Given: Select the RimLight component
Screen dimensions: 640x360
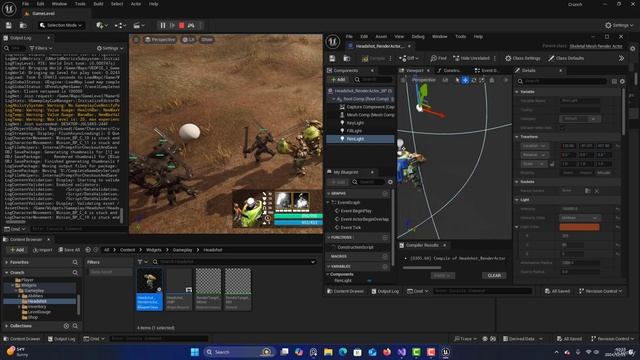Looking at the screenshot, I should tap(355, 139).
